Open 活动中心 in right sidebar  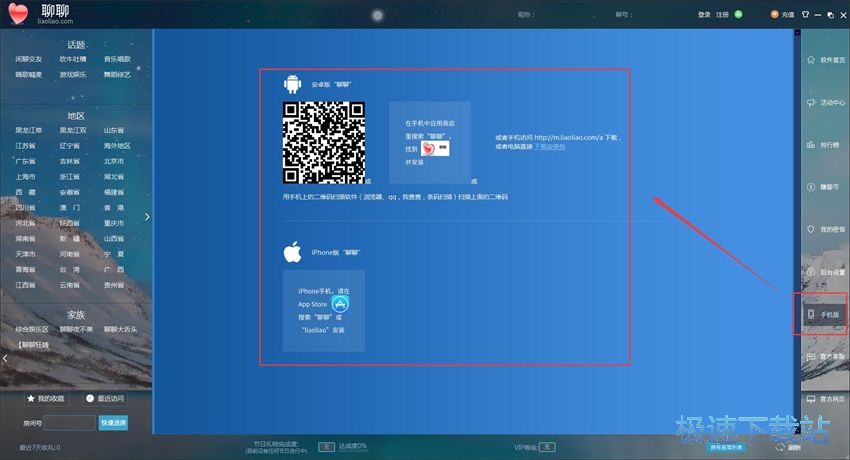click(826, 102)
